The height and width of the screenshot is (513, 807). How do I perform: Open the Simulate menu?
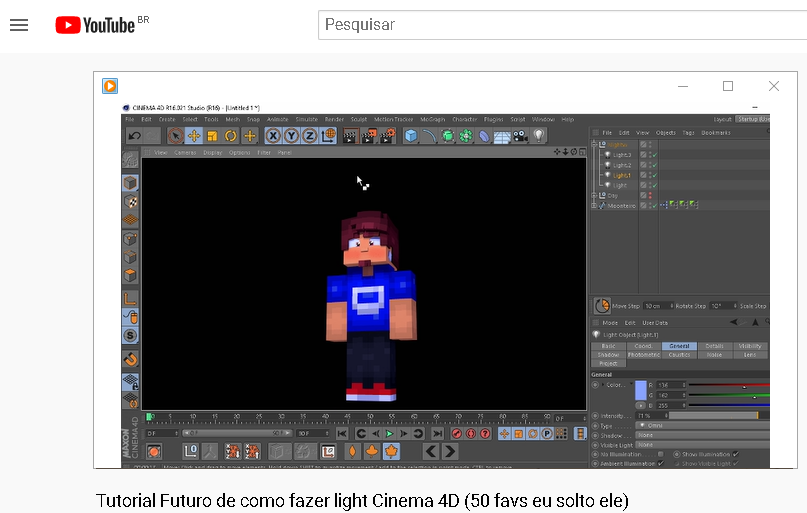pyautogui.click(x=307, y=119)
